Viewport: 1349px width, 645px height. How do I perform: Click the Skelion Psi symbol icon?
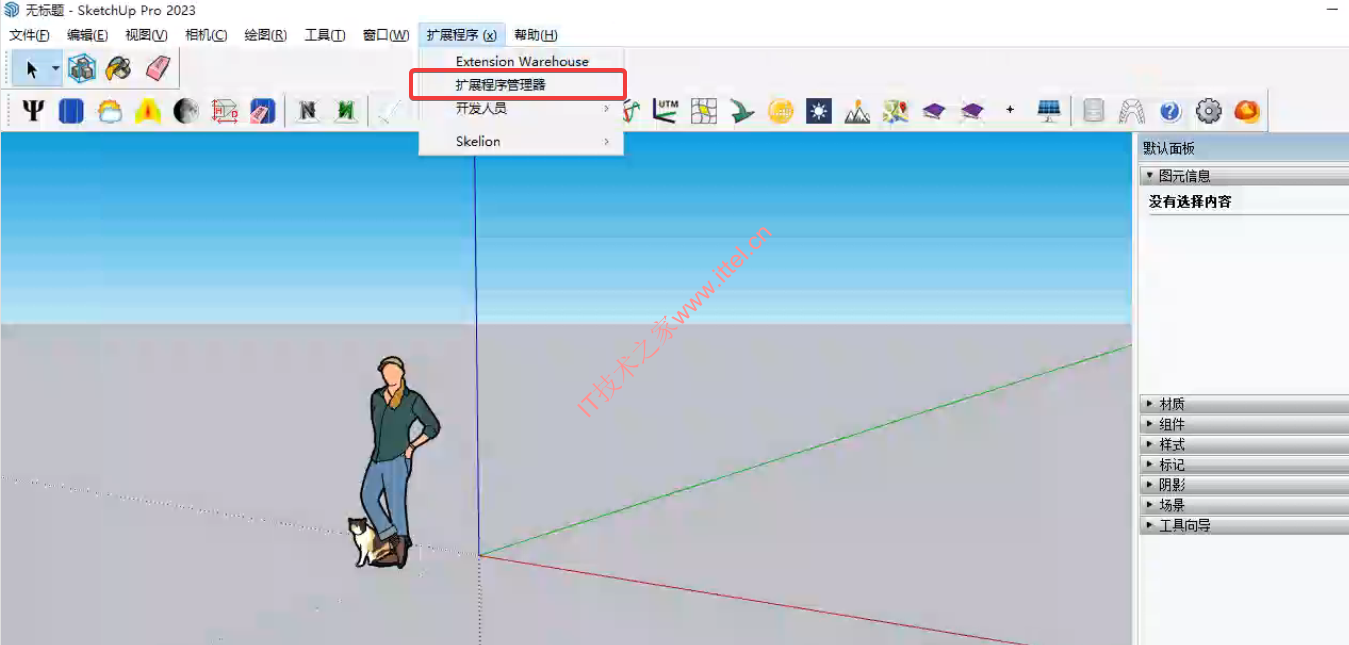tap(33, 111)
